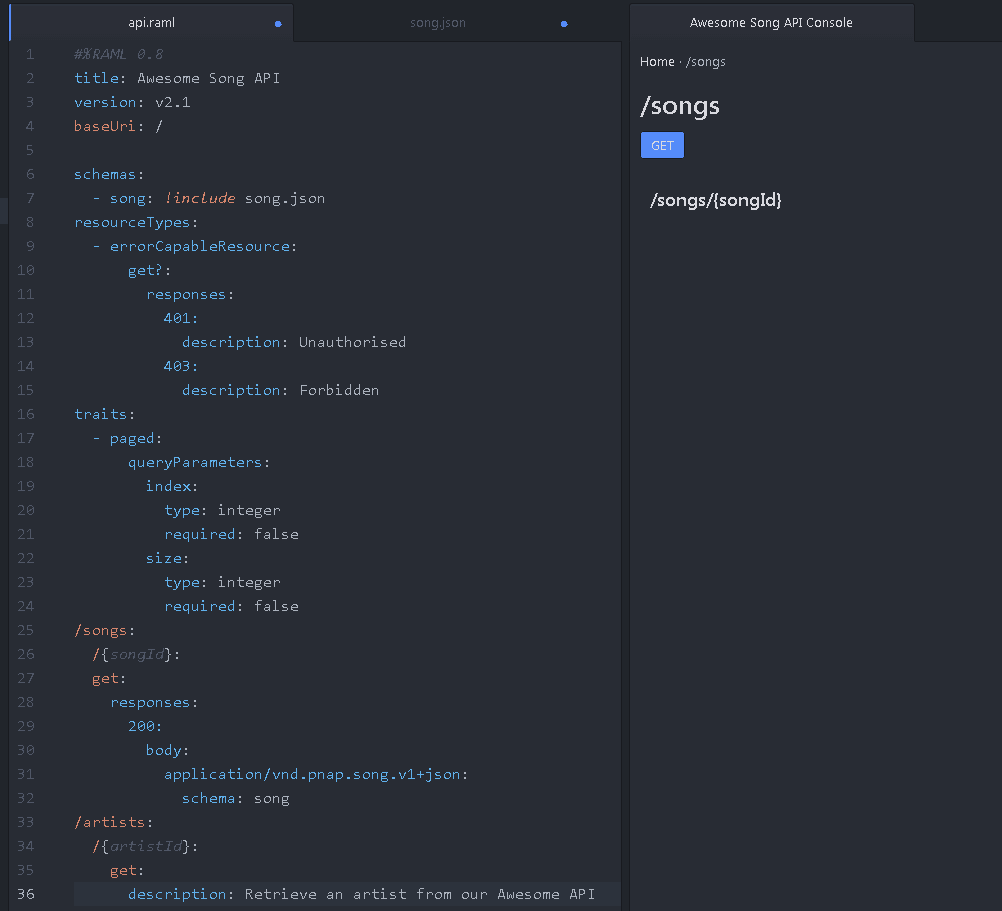Click the 'get?:' line

(x=150, y=270)
